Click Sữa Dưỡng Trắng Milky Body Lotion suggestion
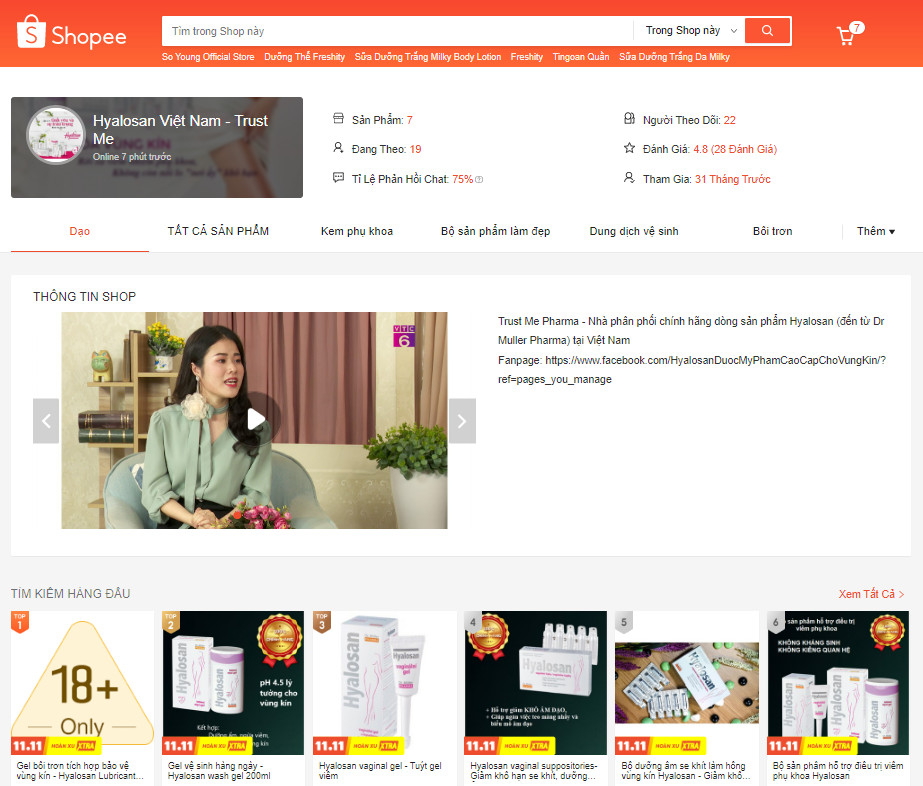Image resolution: width=923 pixels, height=786 pixels. 427,57
